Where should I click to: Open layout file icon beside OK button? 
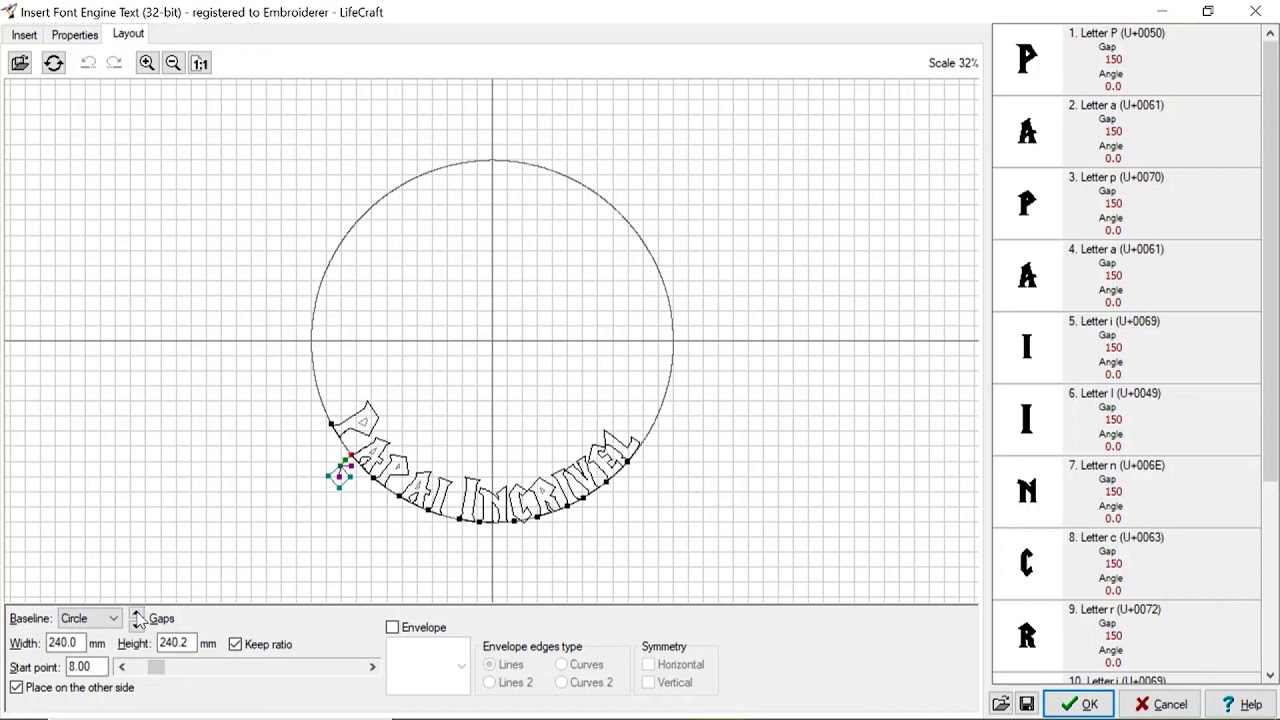point(1000,704)
